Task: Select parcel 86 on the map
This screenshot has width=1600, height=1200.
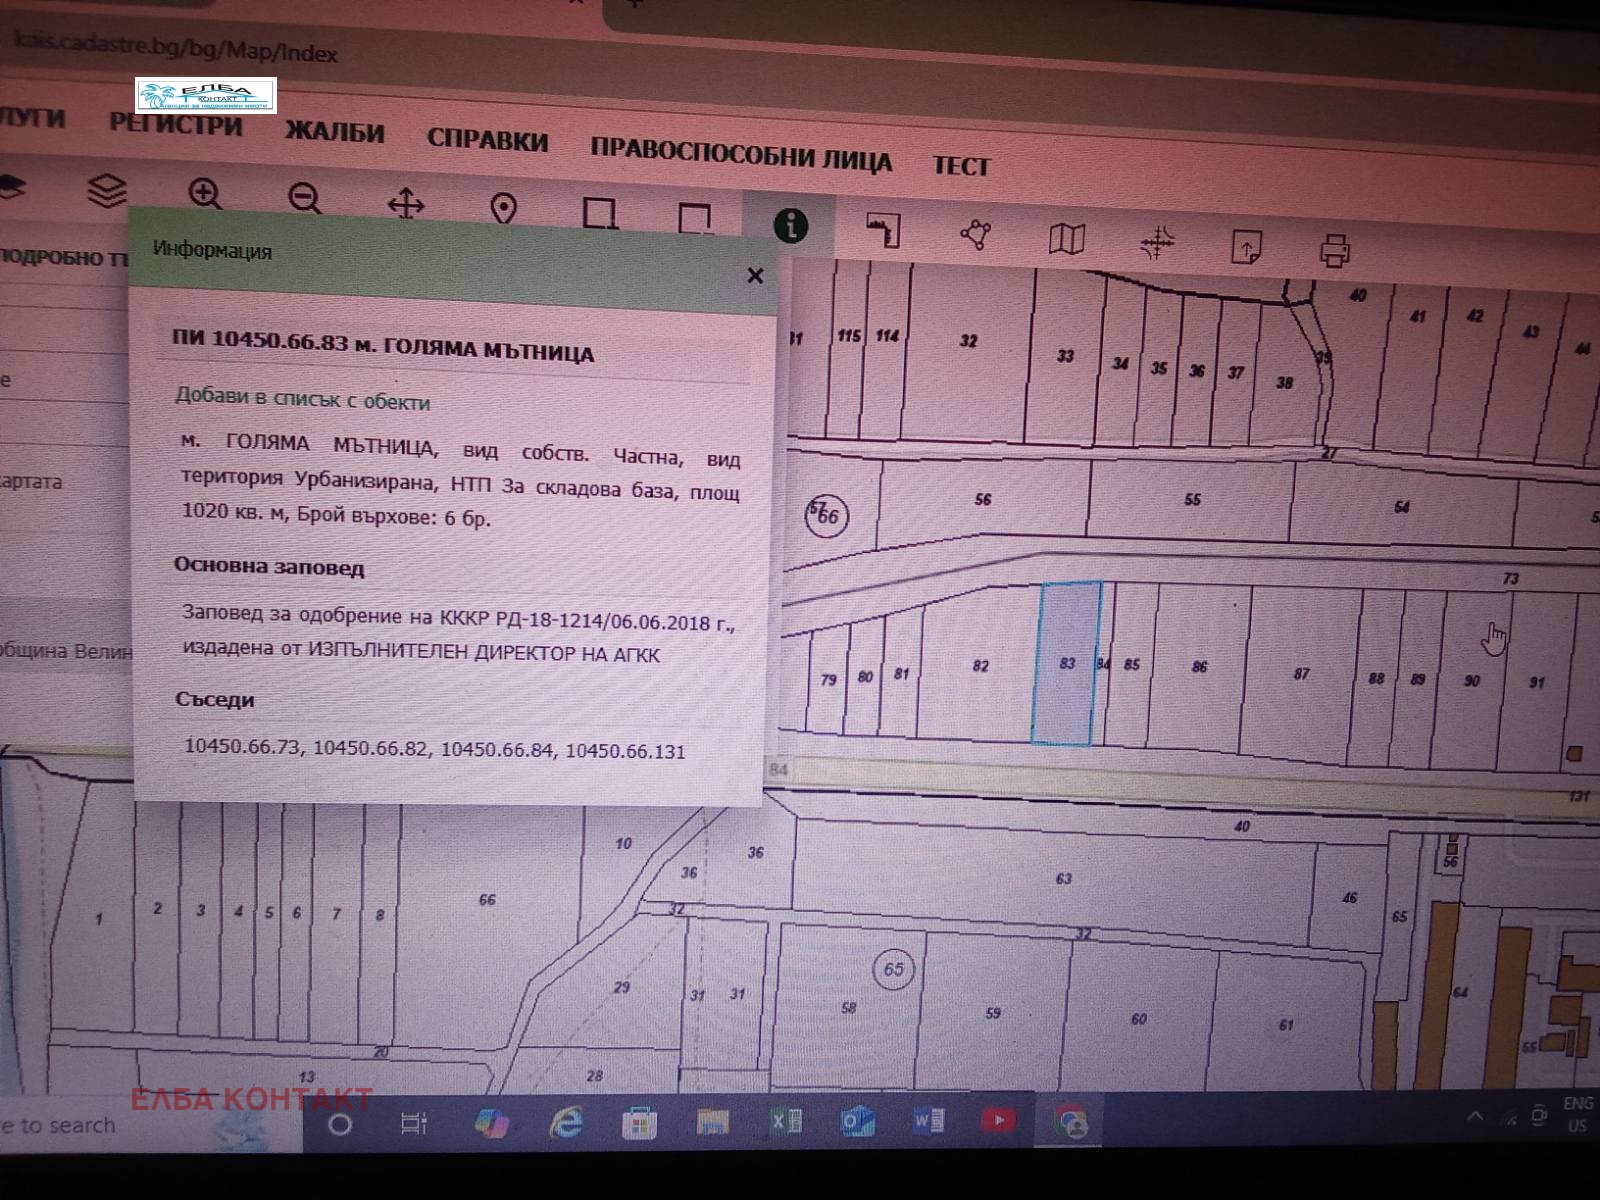Action: tap(1199, 667)
